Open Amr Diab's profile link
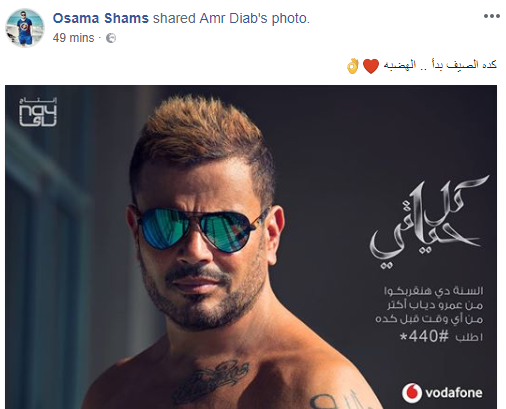 pos(233,18)
